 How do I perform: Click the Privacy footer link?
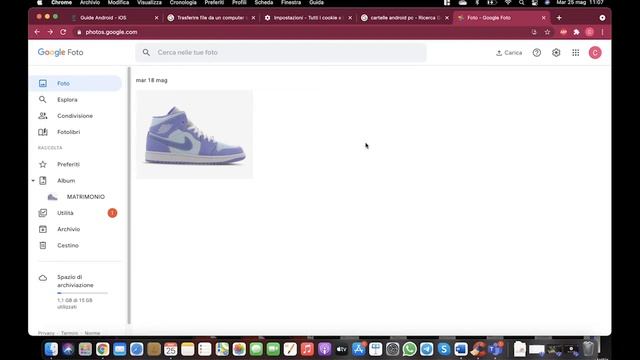point(46,333)
